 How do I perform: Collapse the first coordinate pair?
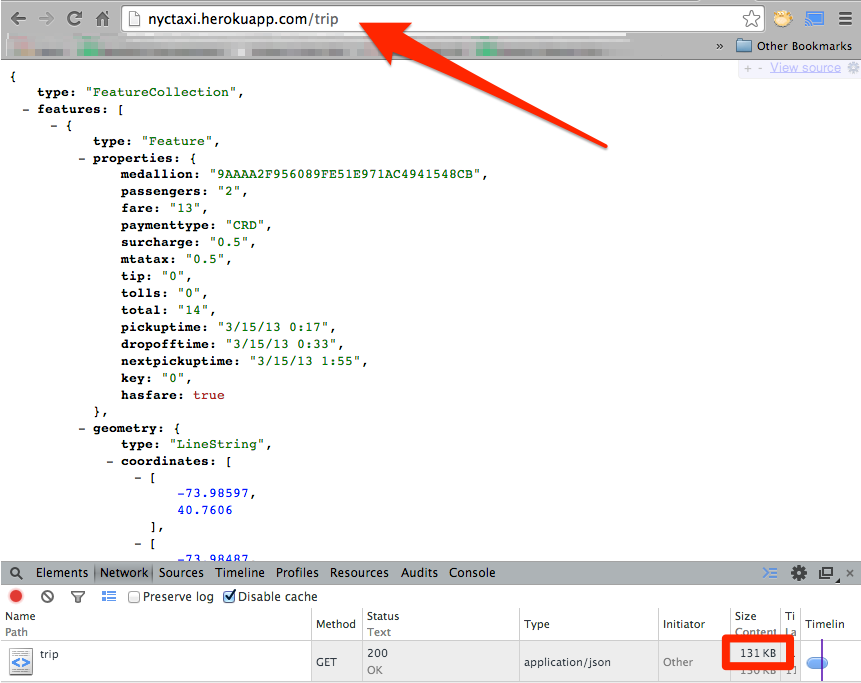pos(138,478)
